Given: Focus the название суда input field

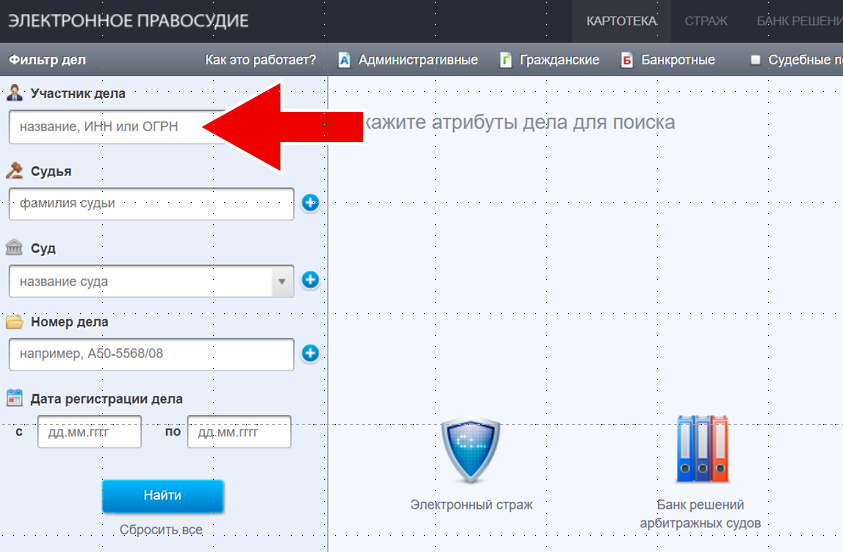Looking at the screenshot, I should [x=141, y=281].
